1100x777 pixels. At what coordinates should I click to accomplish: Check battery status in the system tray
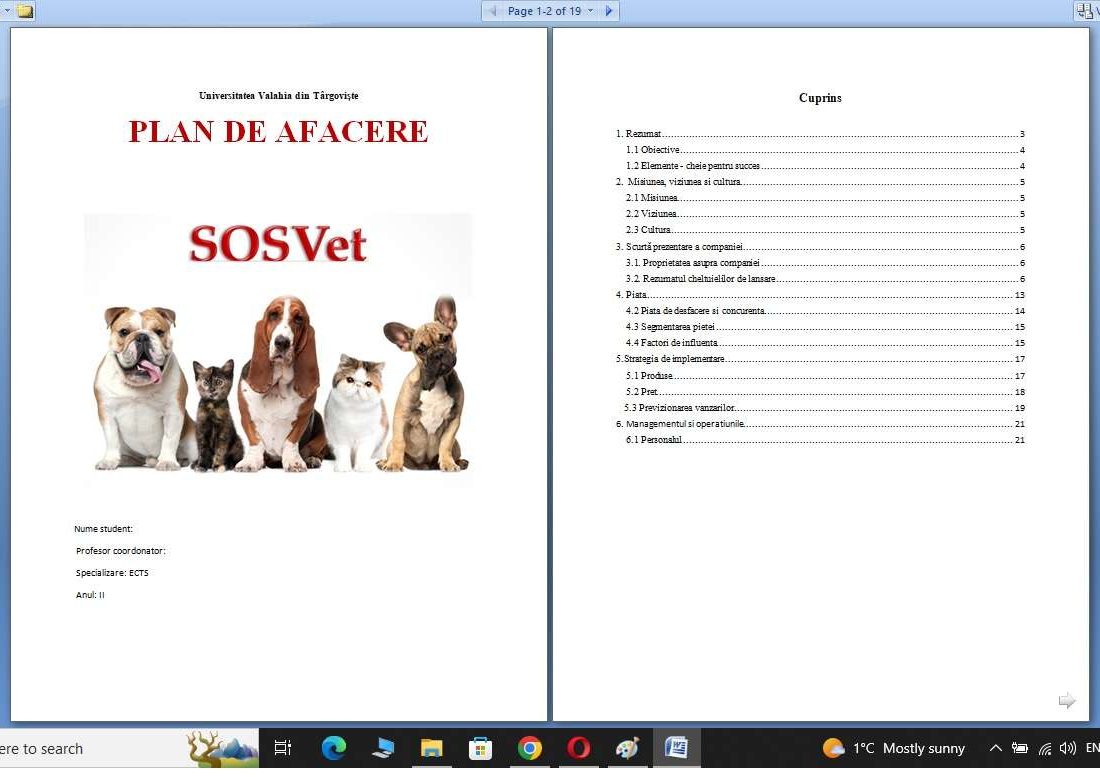click(x=1020, y=748)
